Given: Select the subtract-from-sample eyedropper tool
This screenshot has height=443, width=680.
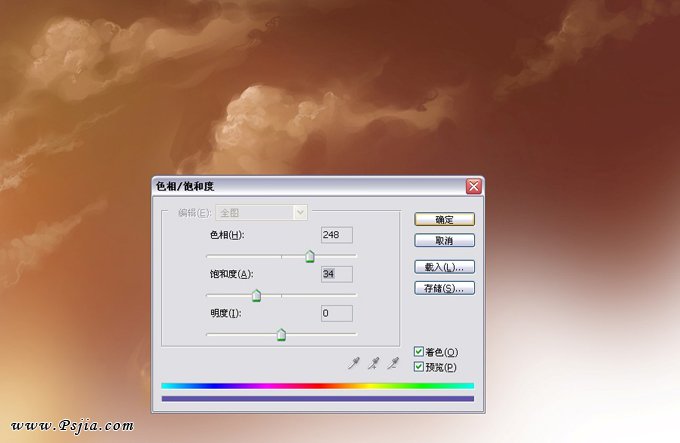Looking at the screenshot, I should tap(393, 363).
